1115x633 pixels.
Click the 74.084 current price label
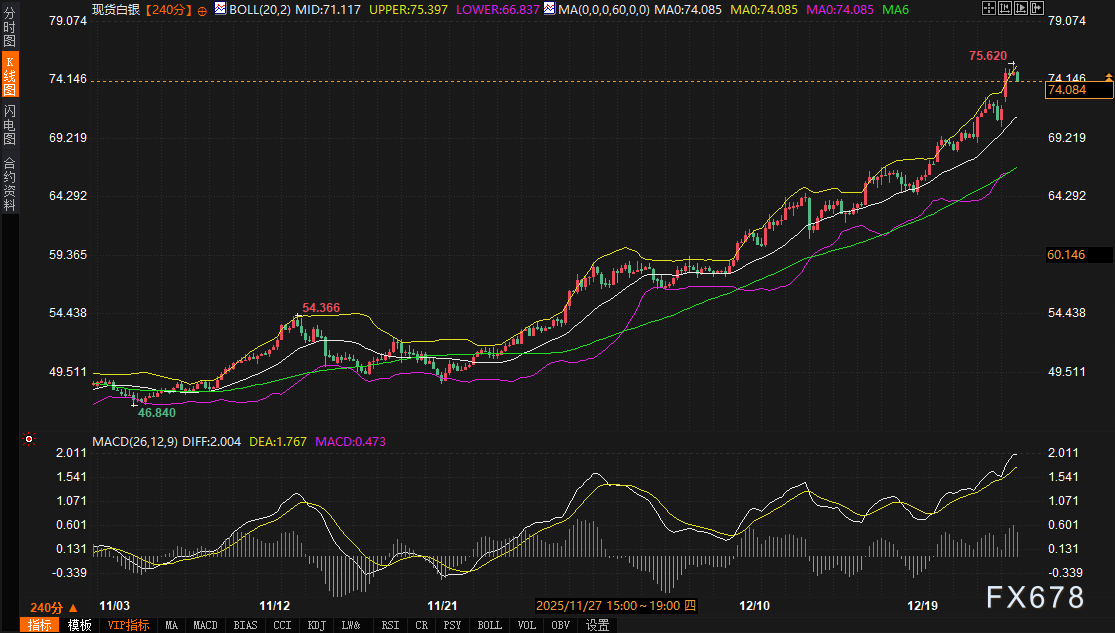coord(1077,91)
